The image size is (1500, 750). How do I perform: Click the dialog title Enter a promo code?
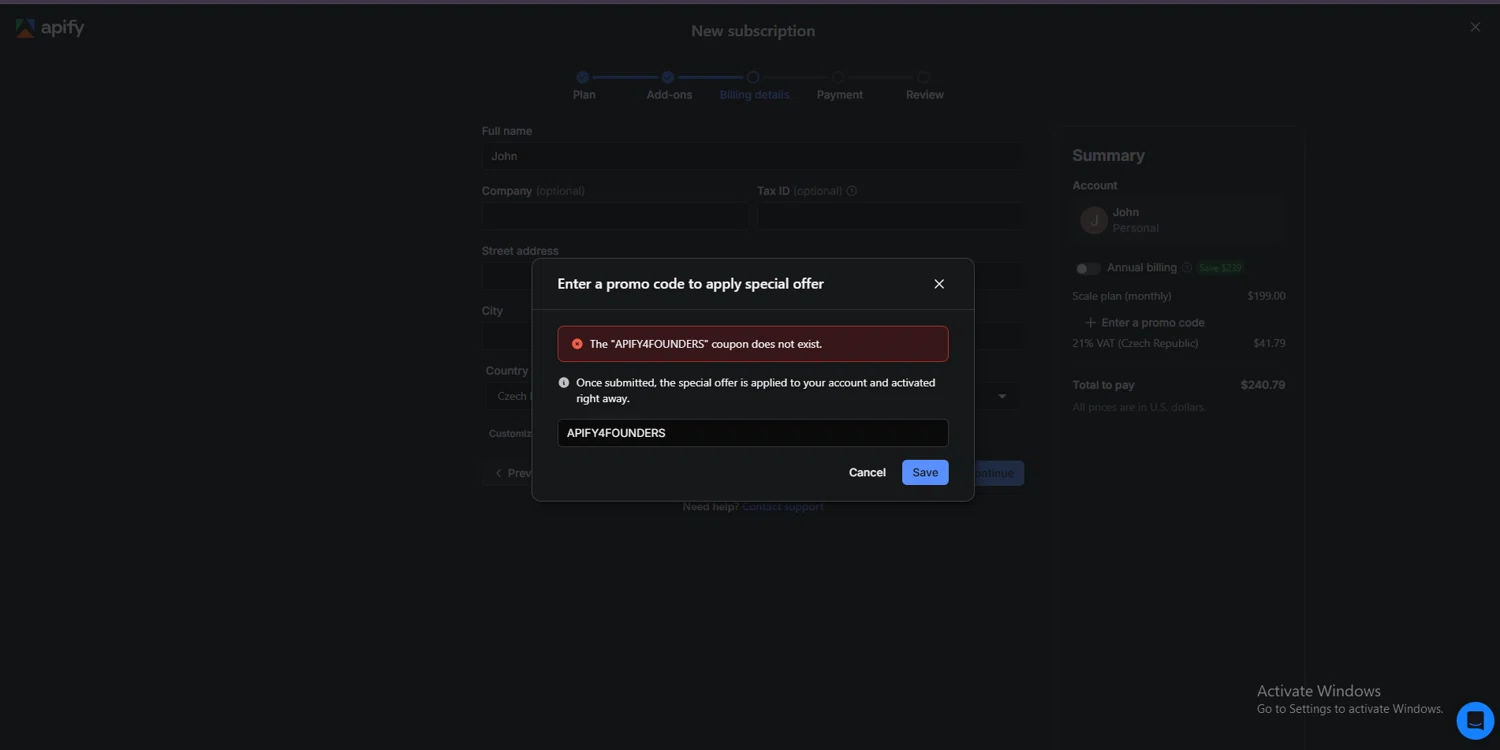click(x=690, y=284)
